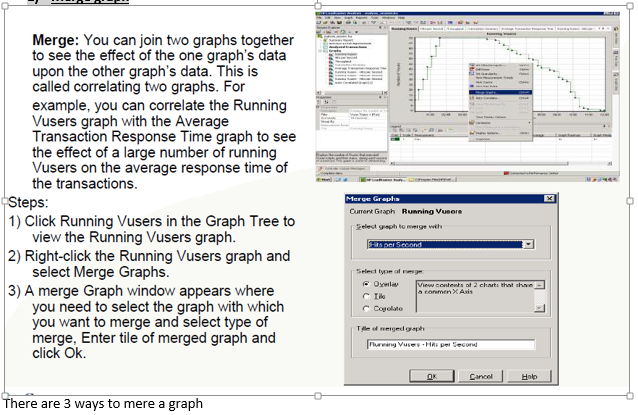The width and height of the screenshot is (638, 415).
Task: Switch to the Hits per Second graph tab
Action: (432, 29)
